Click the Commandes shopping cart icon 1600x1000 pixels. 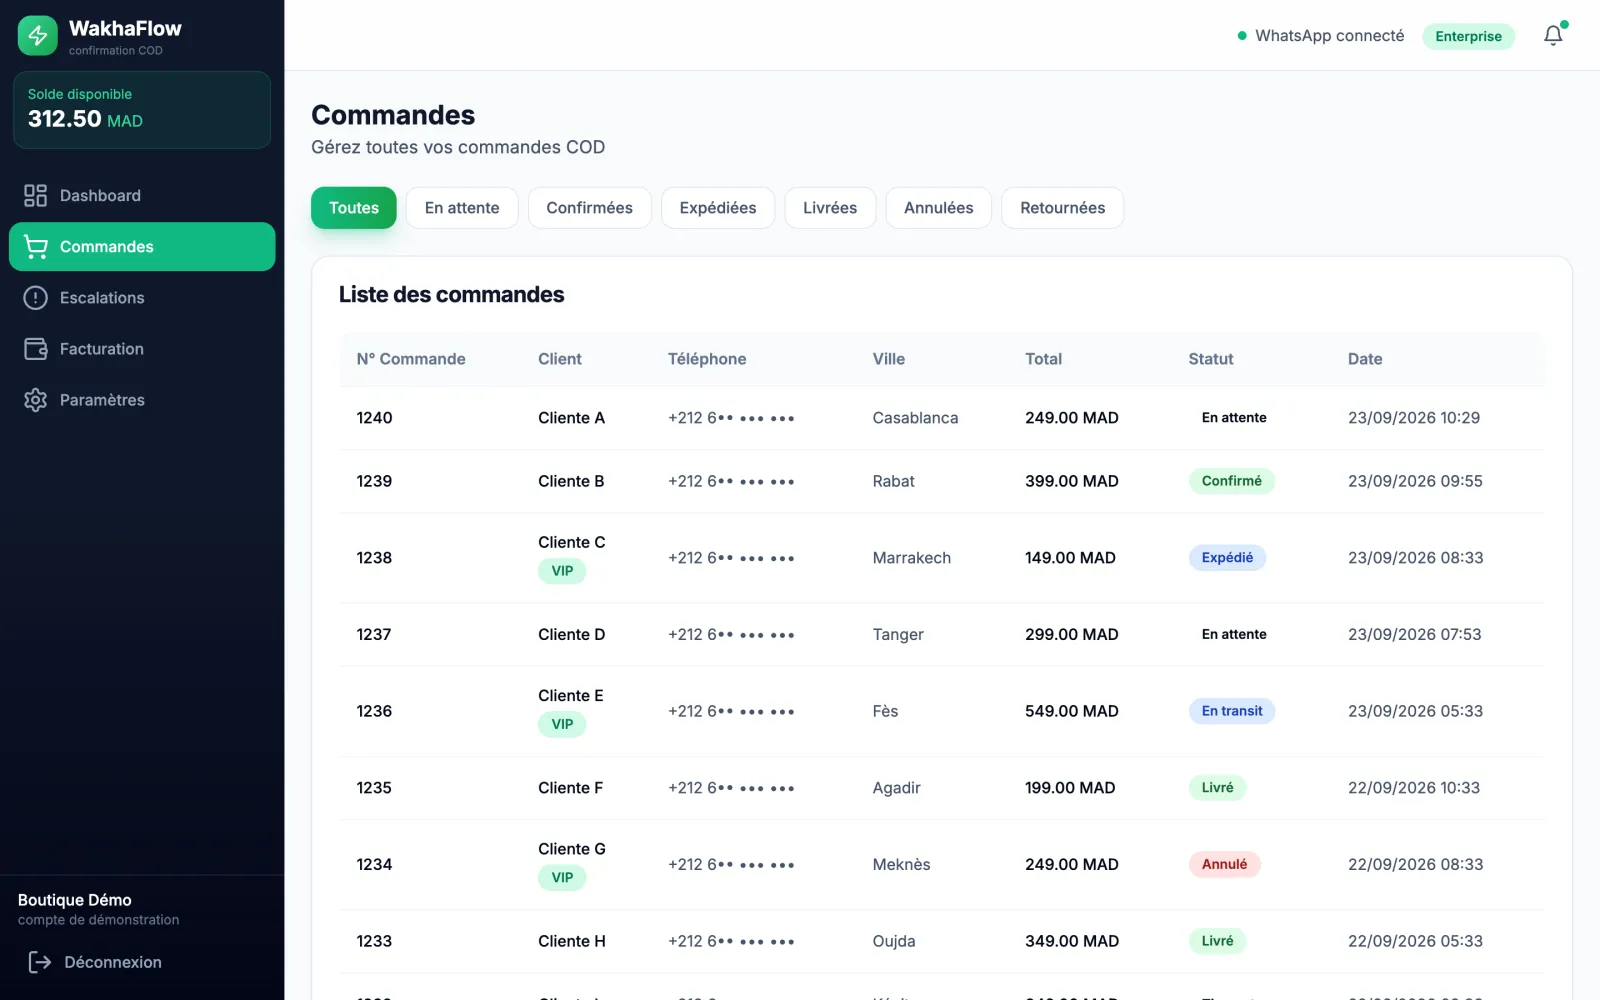click(x=36, y=246)
